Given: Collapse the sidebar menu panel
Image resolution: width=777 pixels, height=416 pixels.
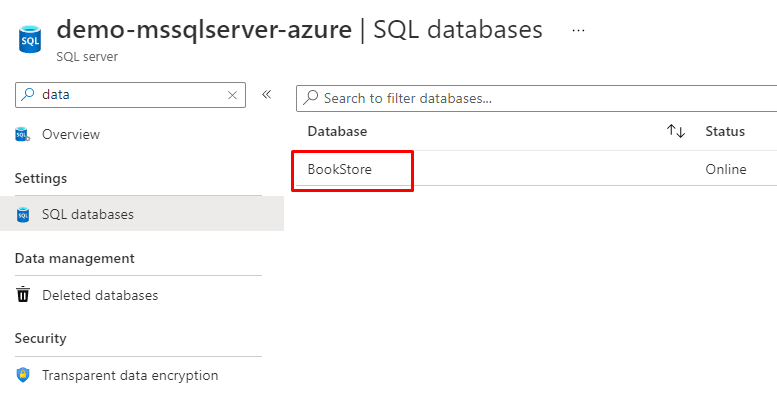Looking at the screenshot, I should pos(267,95).
